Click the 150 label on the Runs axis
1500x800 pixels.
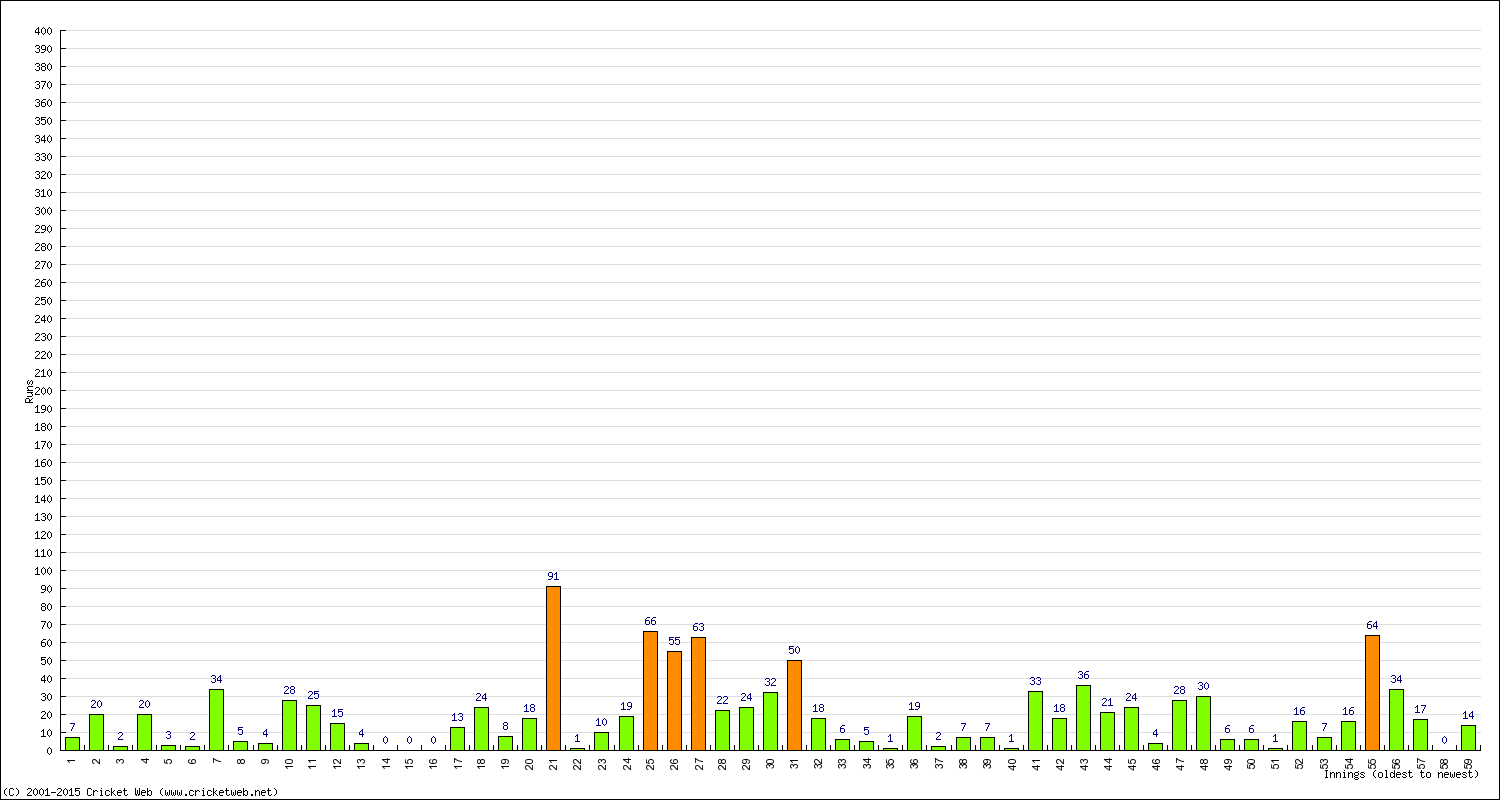[43, 481]
